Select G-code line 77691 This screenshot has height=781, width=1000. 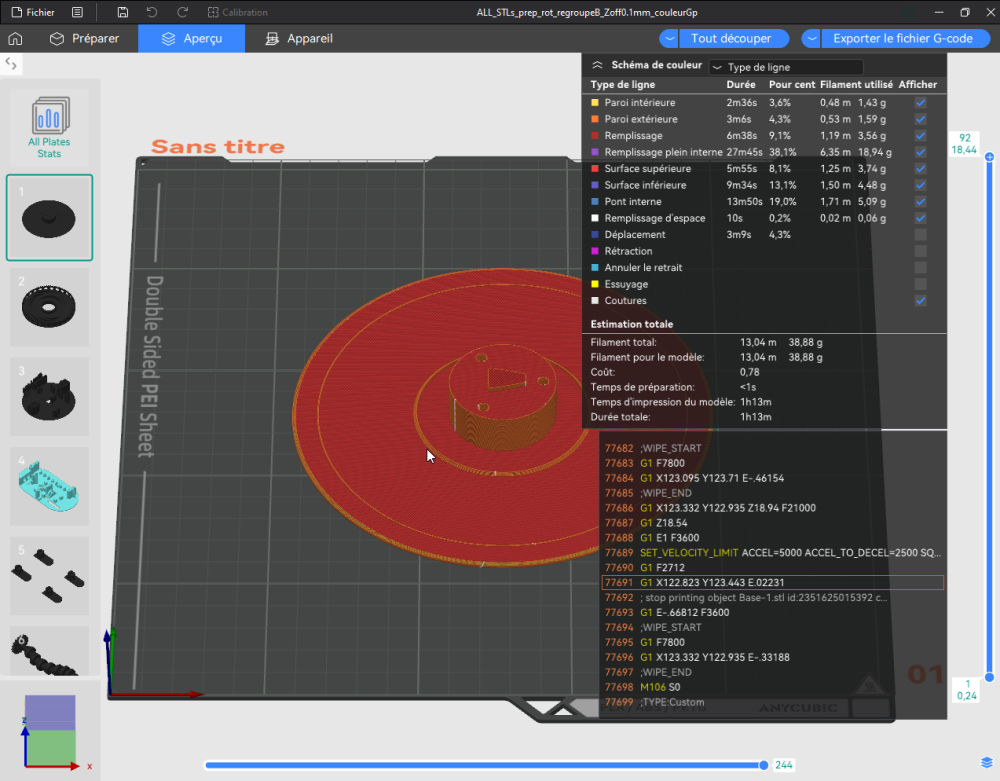(772, 583)
